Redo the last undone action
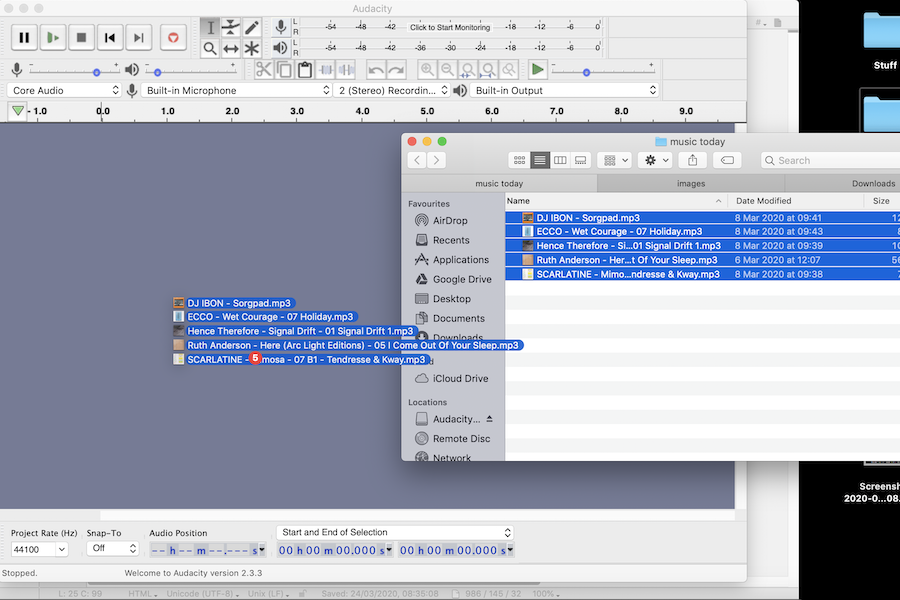This screenshot has width=900, height=600. (396, 70)
